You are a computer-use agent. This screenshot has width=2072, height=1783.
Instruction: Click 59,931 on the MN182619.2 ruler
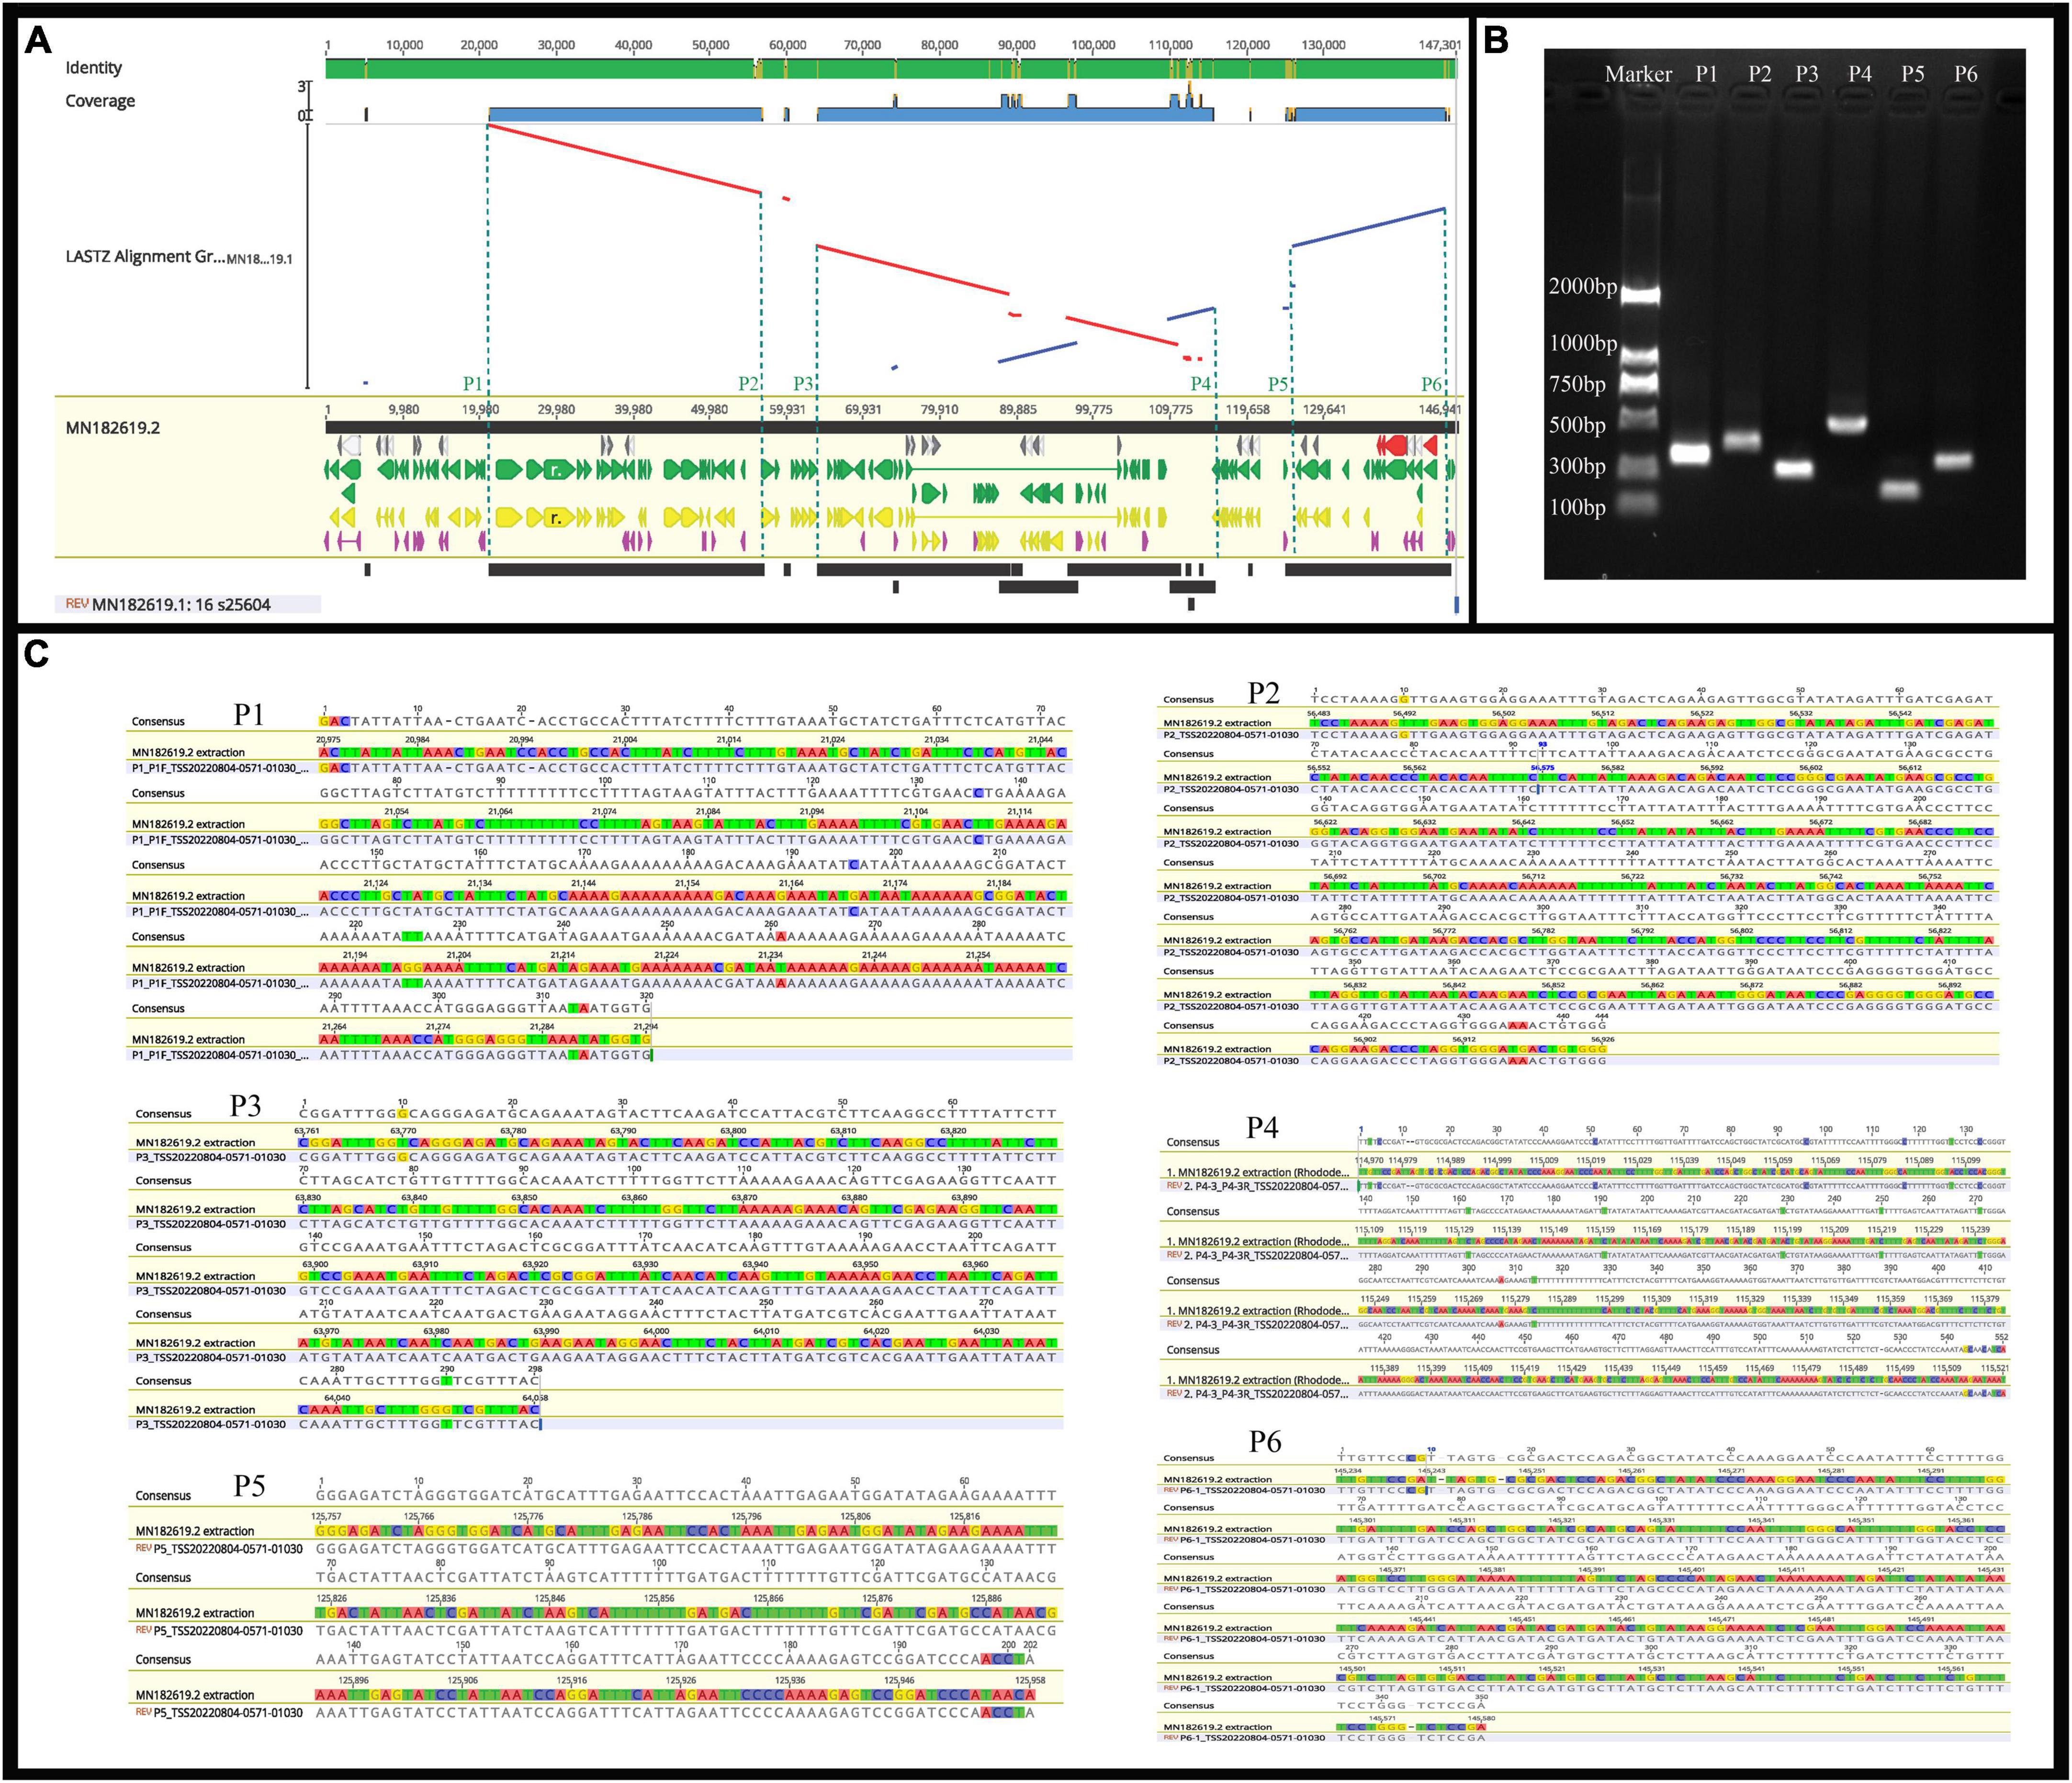(x=787, y=409)
